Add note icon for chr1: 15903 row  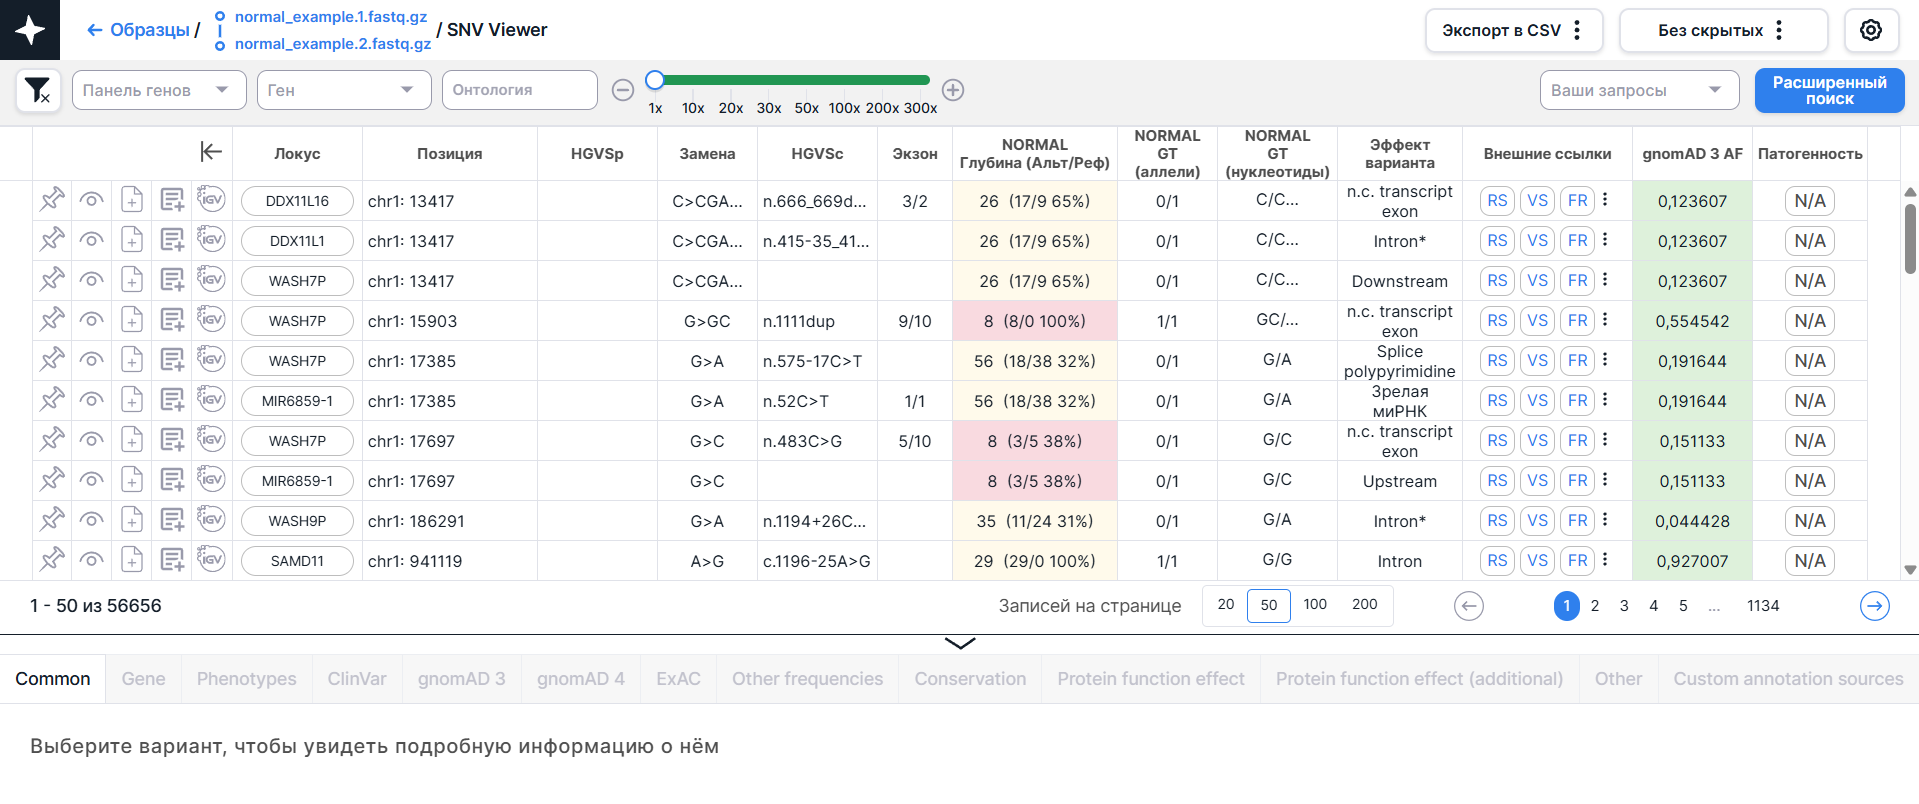pos(172,320)
